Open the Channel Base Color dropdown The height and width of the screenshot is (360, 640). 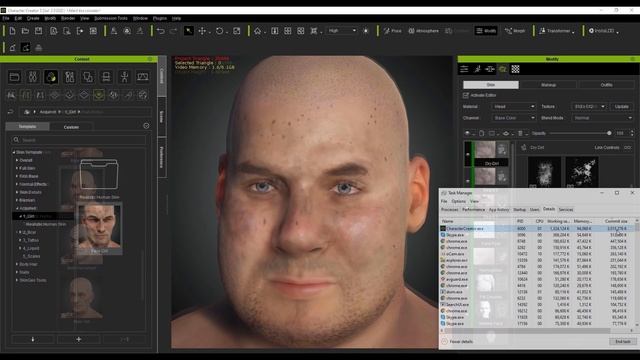(513, 118)
